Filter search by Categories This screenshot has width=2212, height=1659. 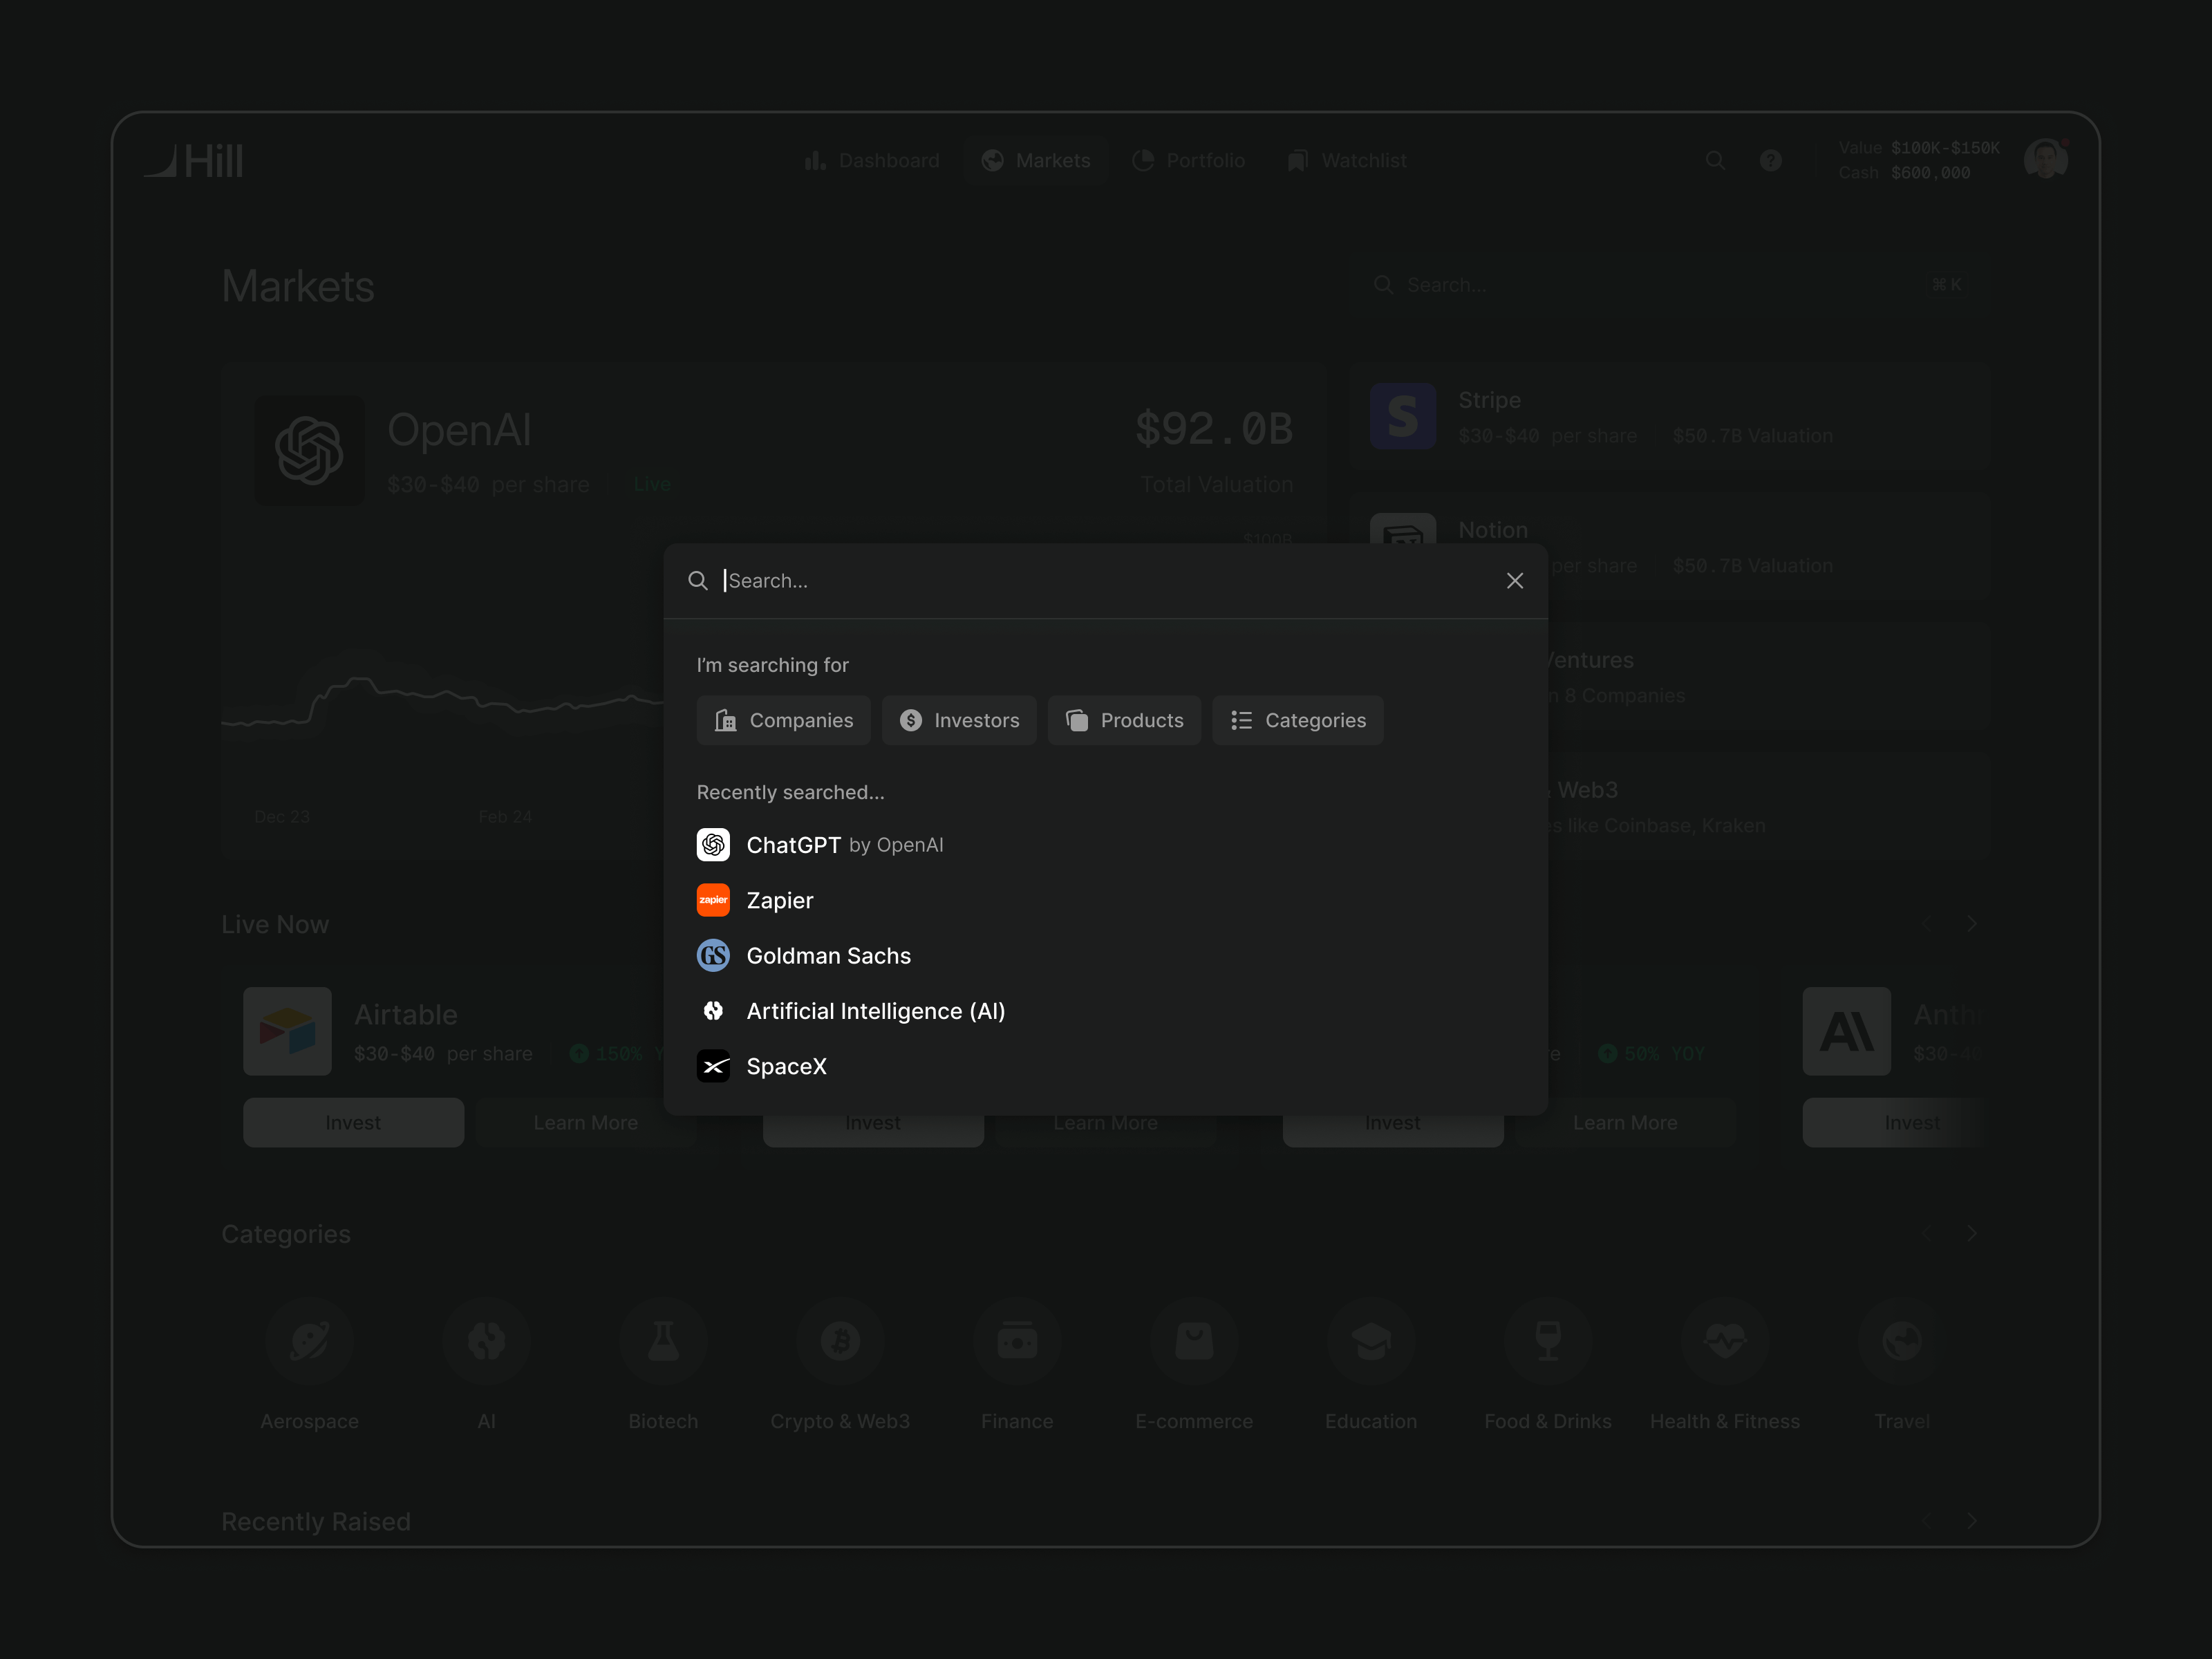coord(1297,720)
